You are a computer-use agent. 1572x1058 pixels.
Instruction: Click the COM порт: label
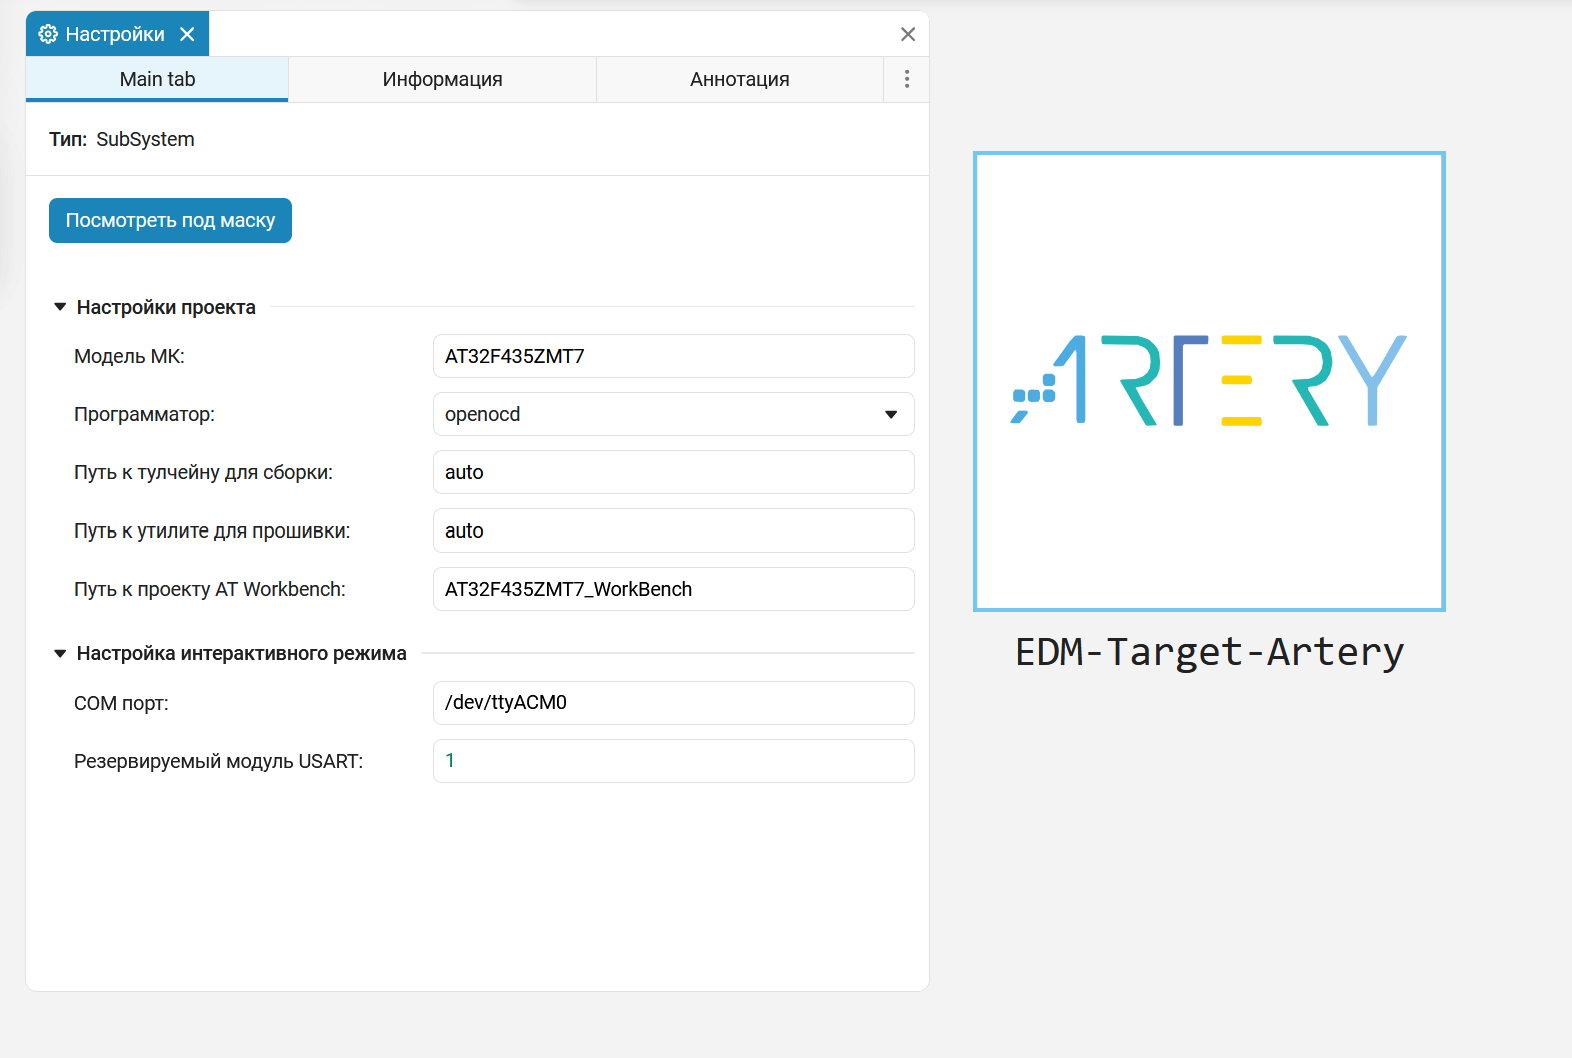[121, 703]
